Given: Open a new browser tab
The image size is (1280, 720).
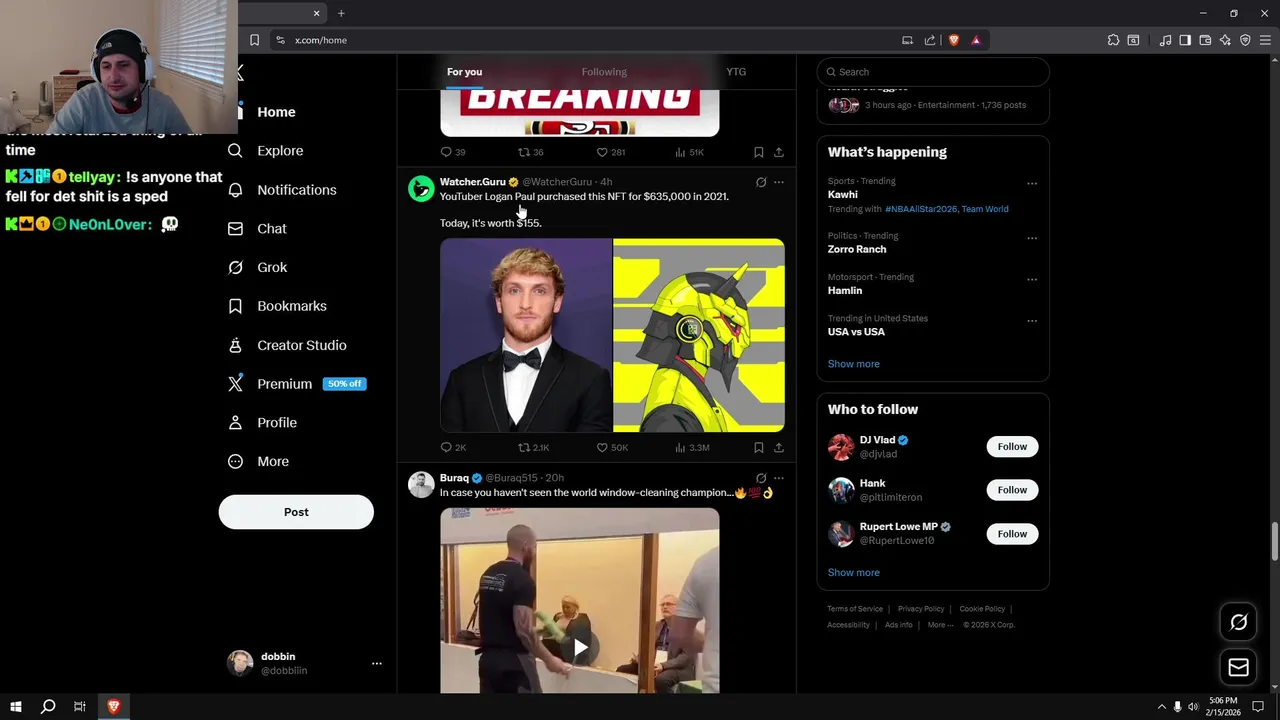Looking at the screenshot, I should point(341,13).
